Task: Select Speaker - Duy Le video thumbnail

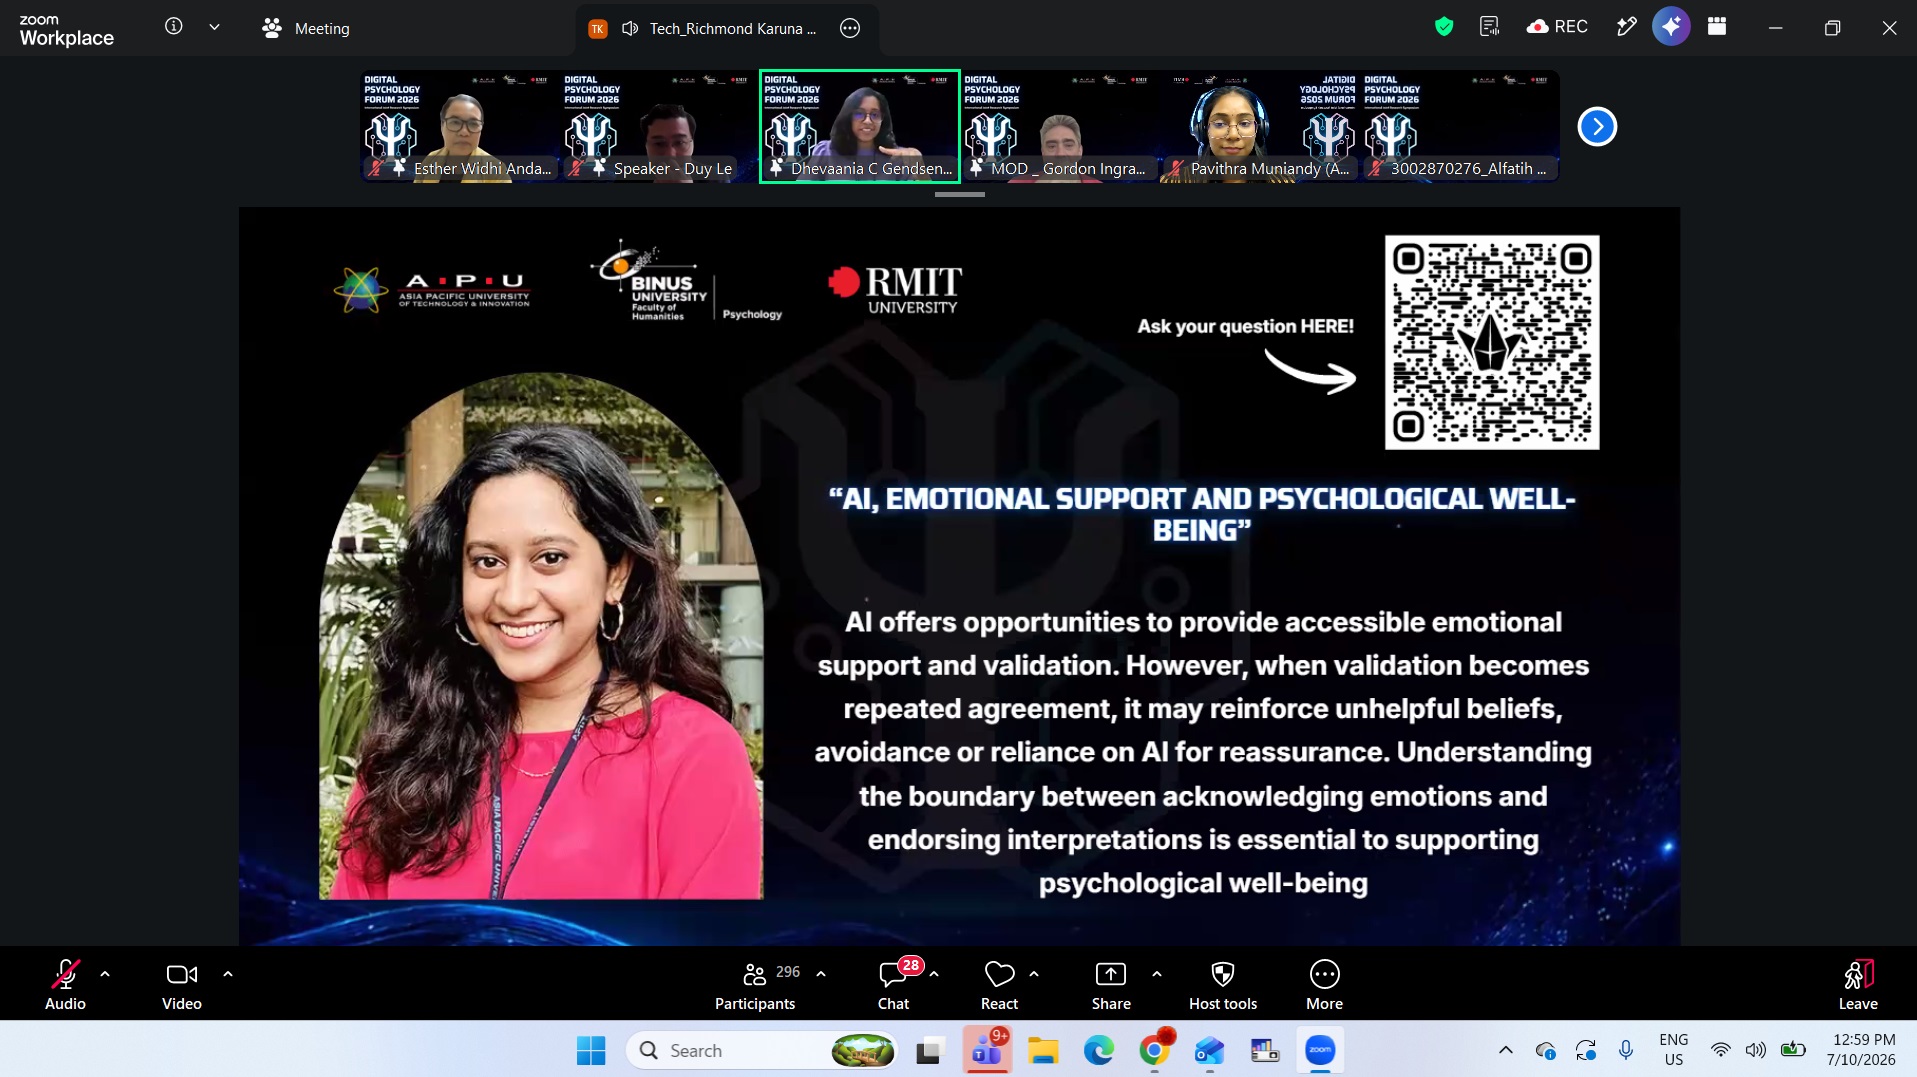Action: [x=659, y=126]
